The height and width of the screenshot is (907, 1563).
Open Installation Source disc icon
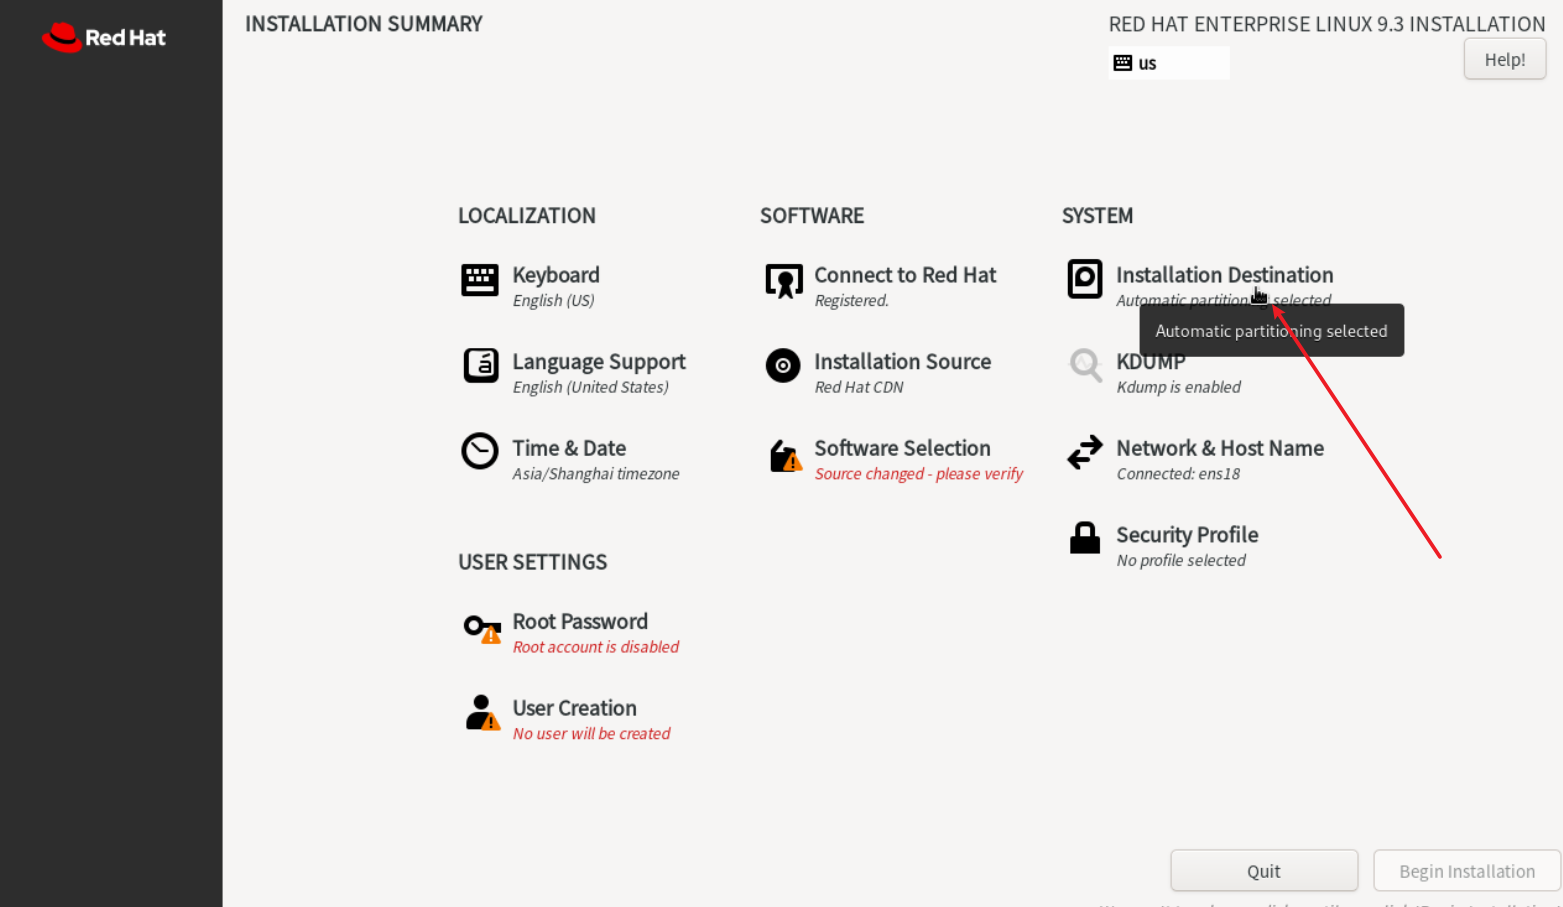click(x=783, y=366)
